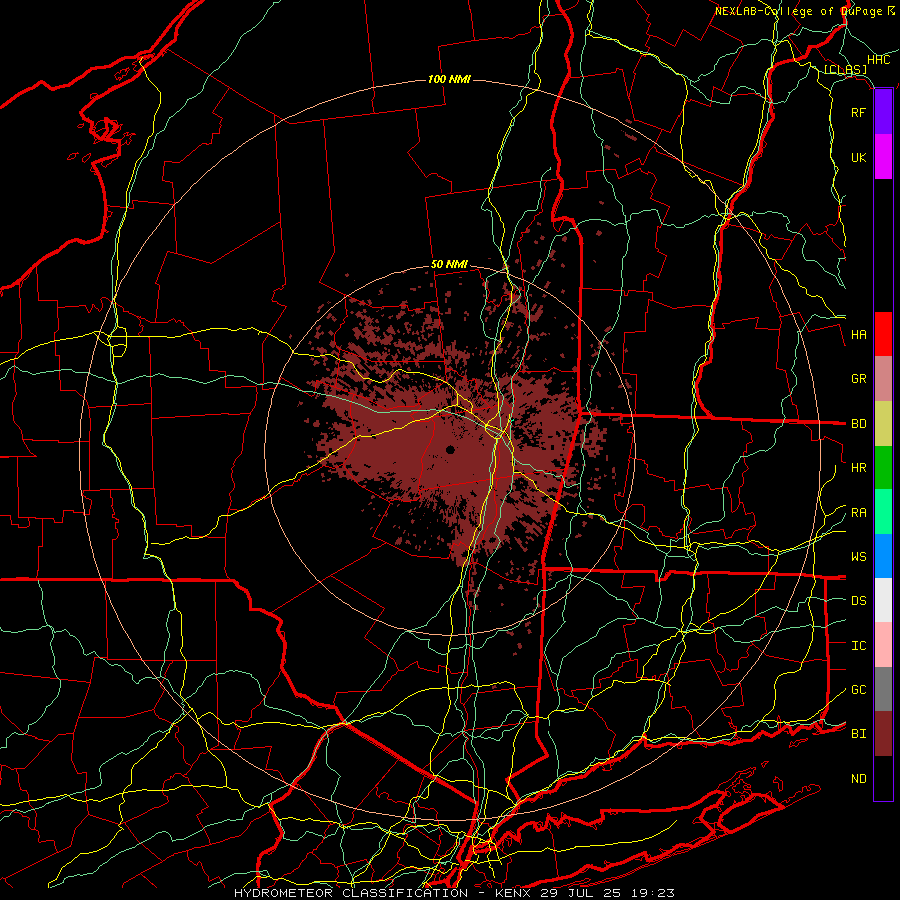Click the DS legend label
900x900 pixels.
click(x=859, y=601)
